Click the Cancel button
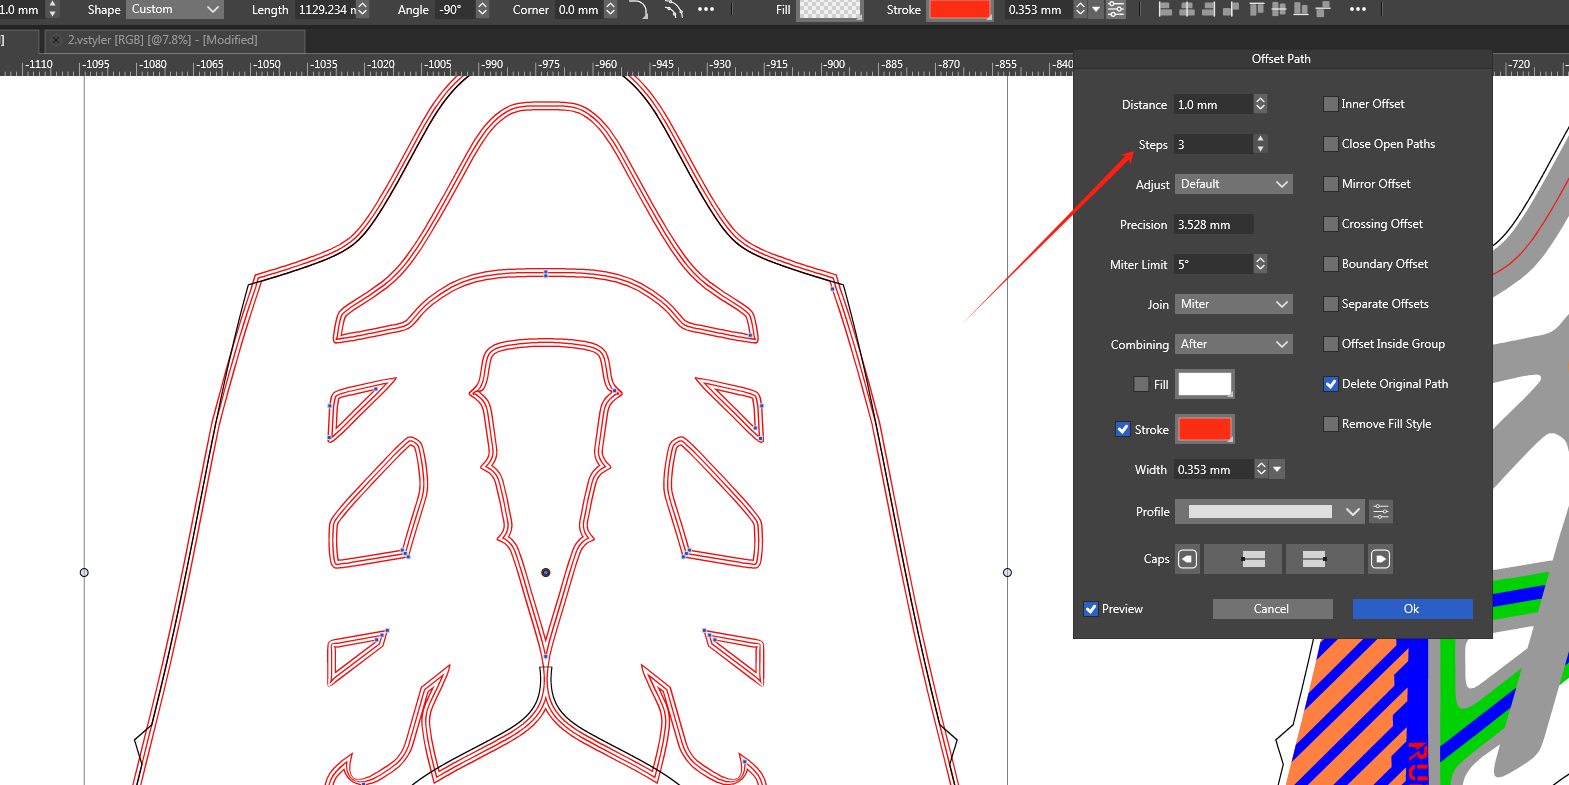Image resolution: width=1569 pixels, height=785 pixels. click(1272, 609)
